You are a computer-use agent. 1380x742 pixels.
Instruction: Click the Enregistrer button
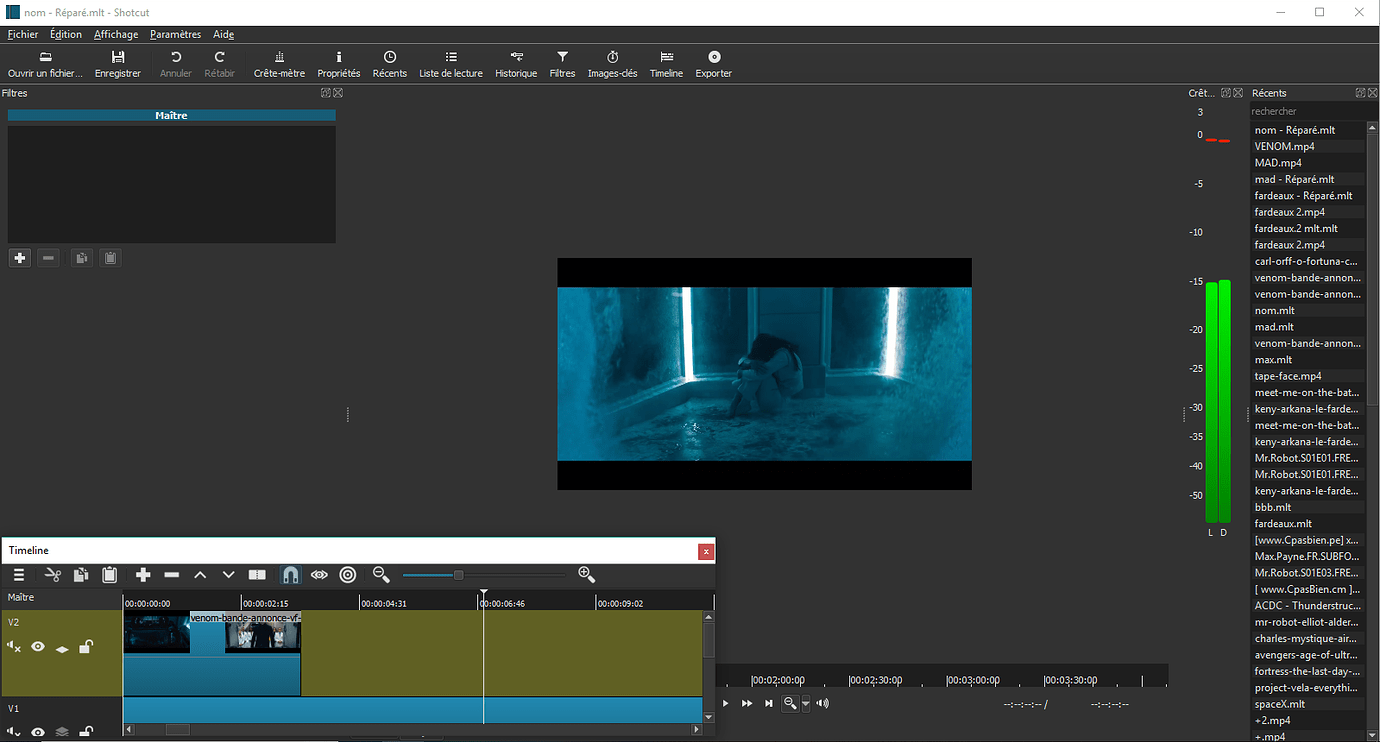(x=117, y=63)
